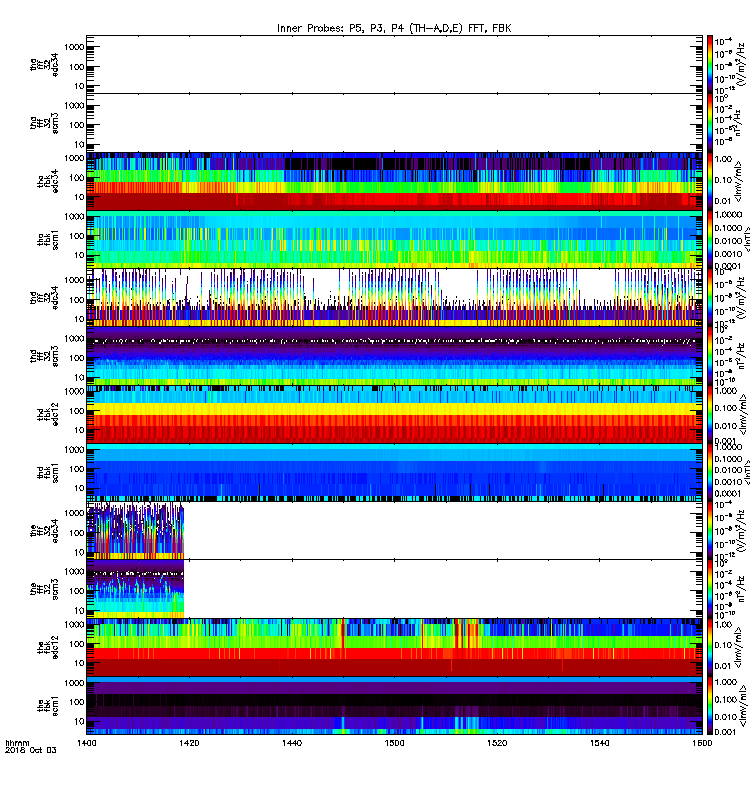The height and width of the screenshot is (800, 750).
Task: Click the color bar beside the thd fff scm3 panel
Action: coord(709,356)
